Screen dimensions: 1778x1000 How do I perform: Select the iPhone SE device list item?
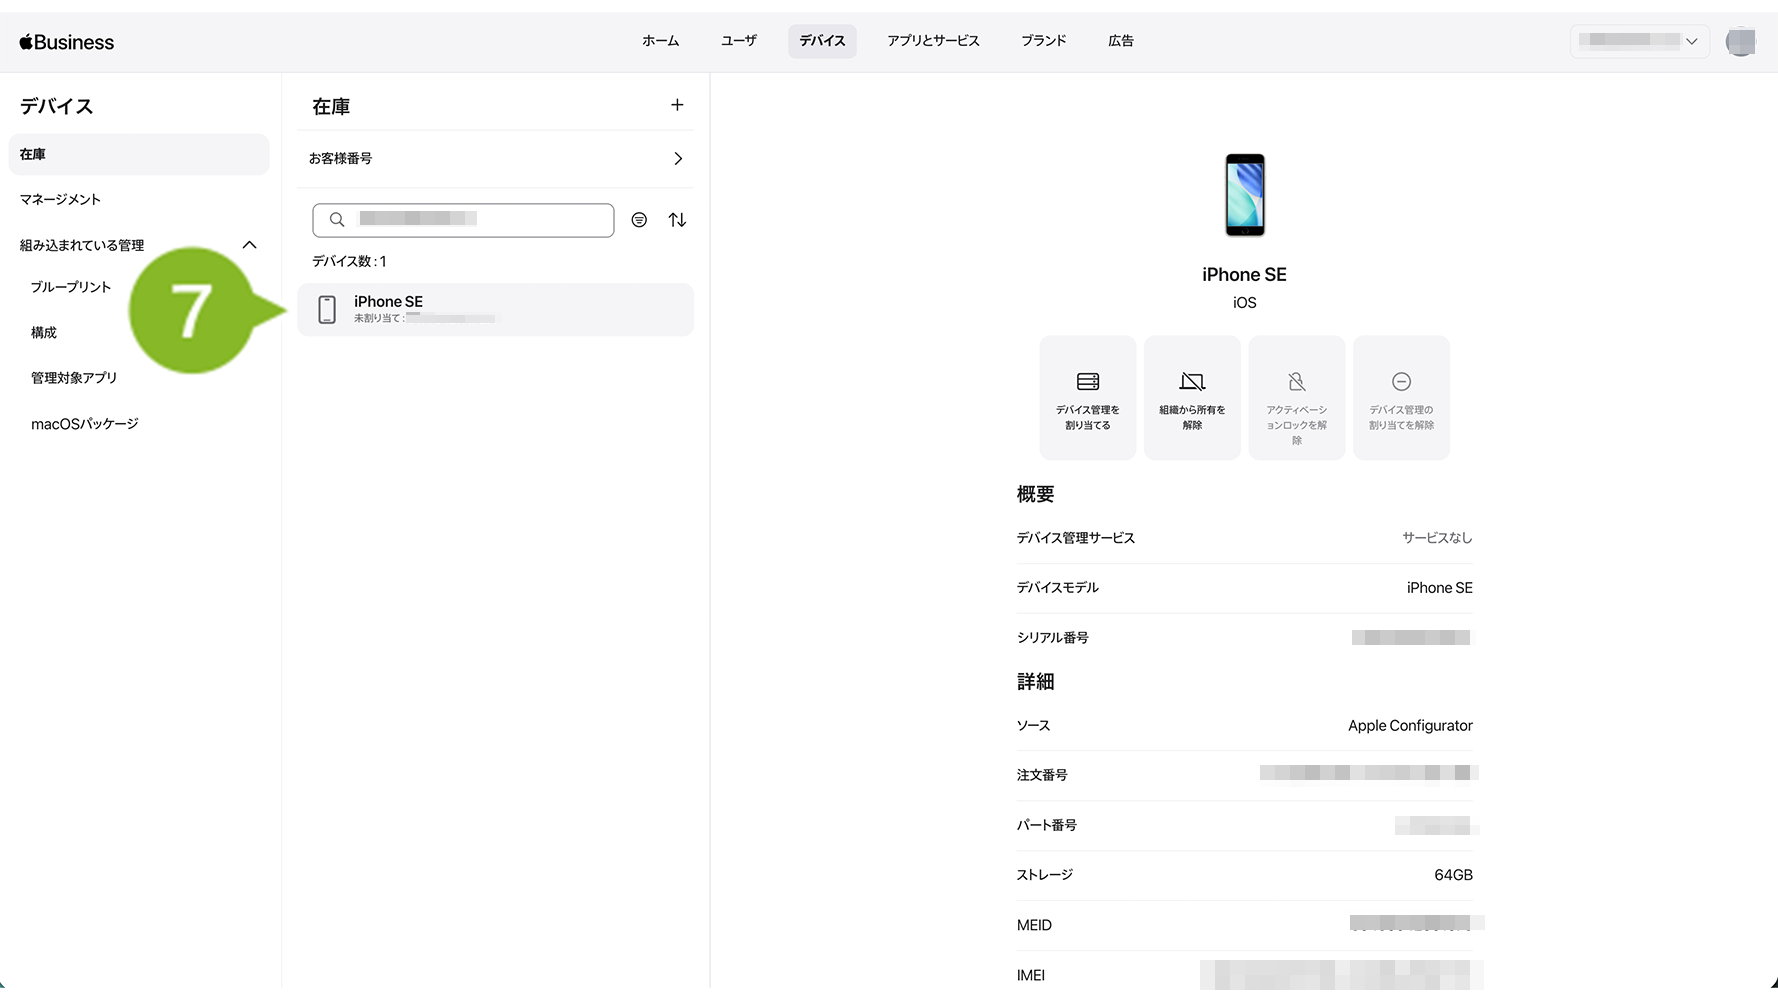[x=495, y=310]
